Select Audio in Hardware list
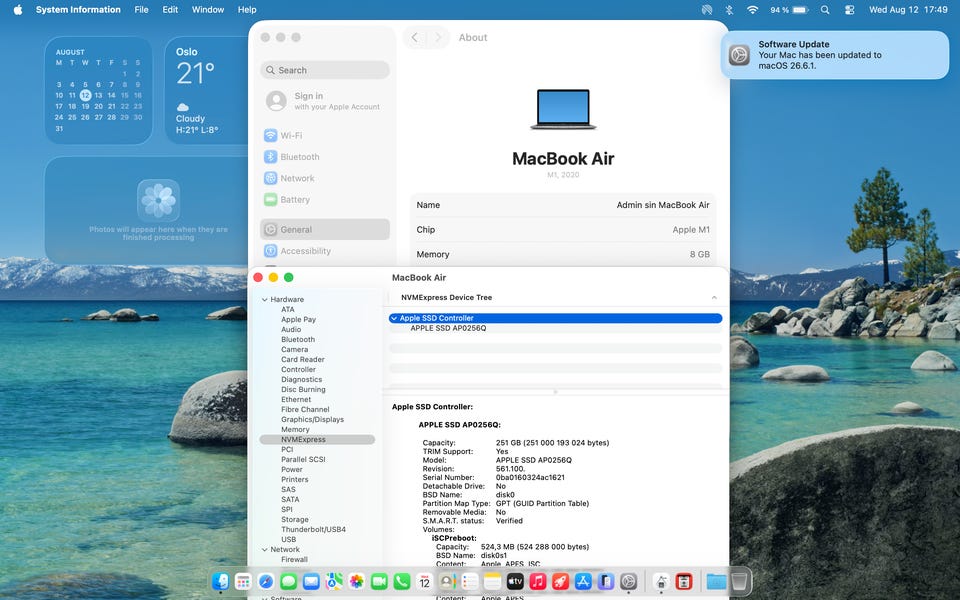The image size is (960, 600). 291,329
